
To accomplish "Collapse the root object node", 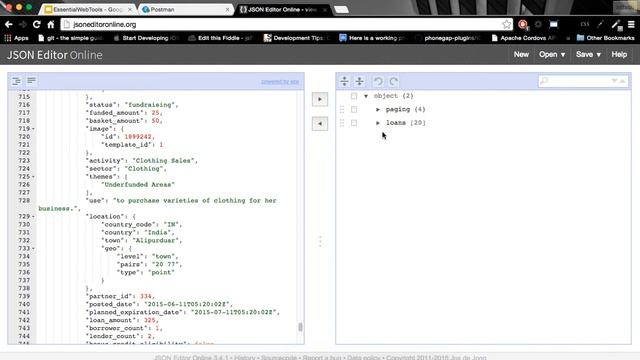I will coord(366,96).
